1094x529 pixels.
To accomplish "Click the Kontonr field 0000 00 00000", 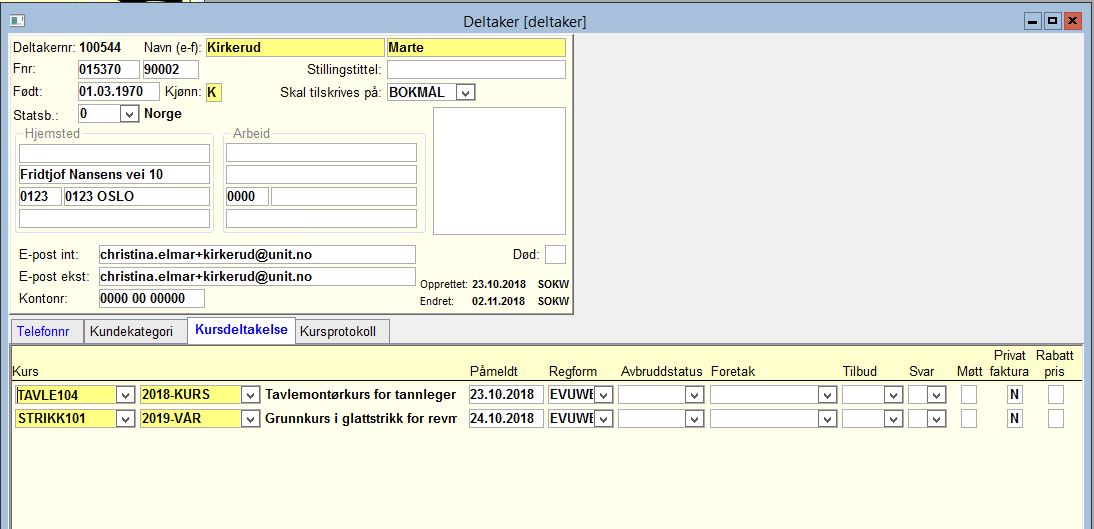I will tap(151, 299).
